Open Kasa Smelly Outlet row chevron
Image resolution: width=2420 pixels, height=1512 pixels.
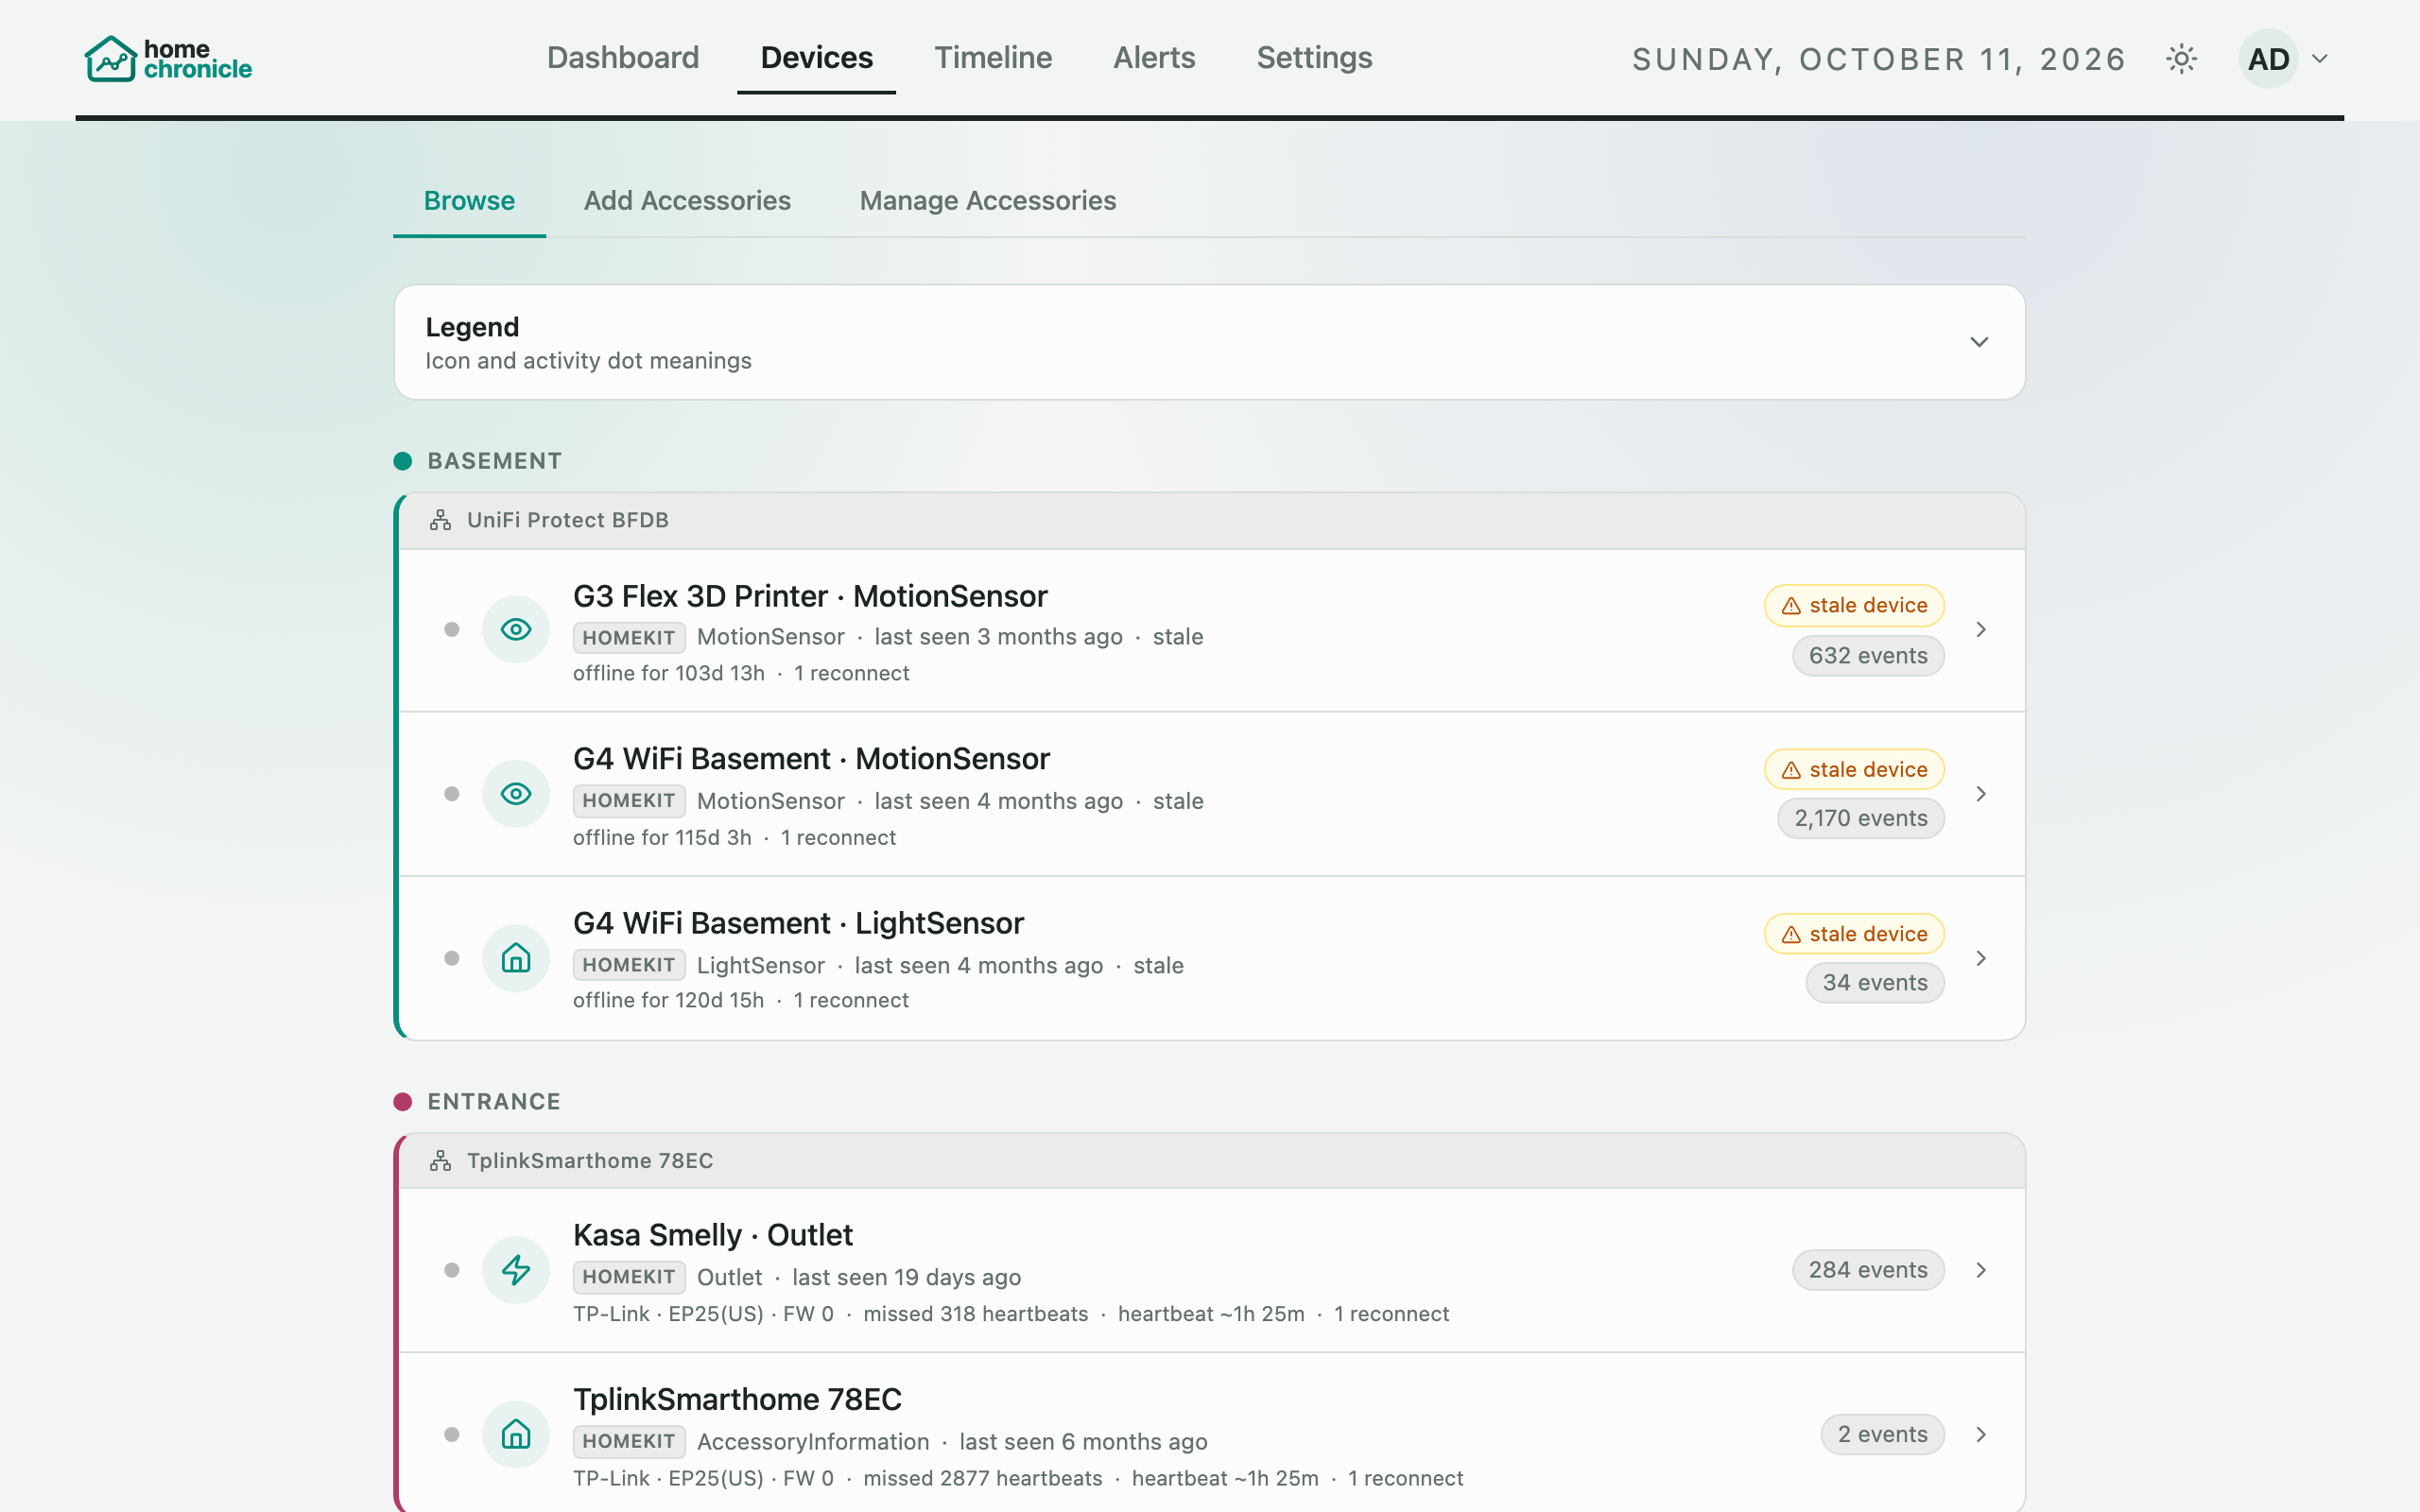(x=1981, y=1270)
